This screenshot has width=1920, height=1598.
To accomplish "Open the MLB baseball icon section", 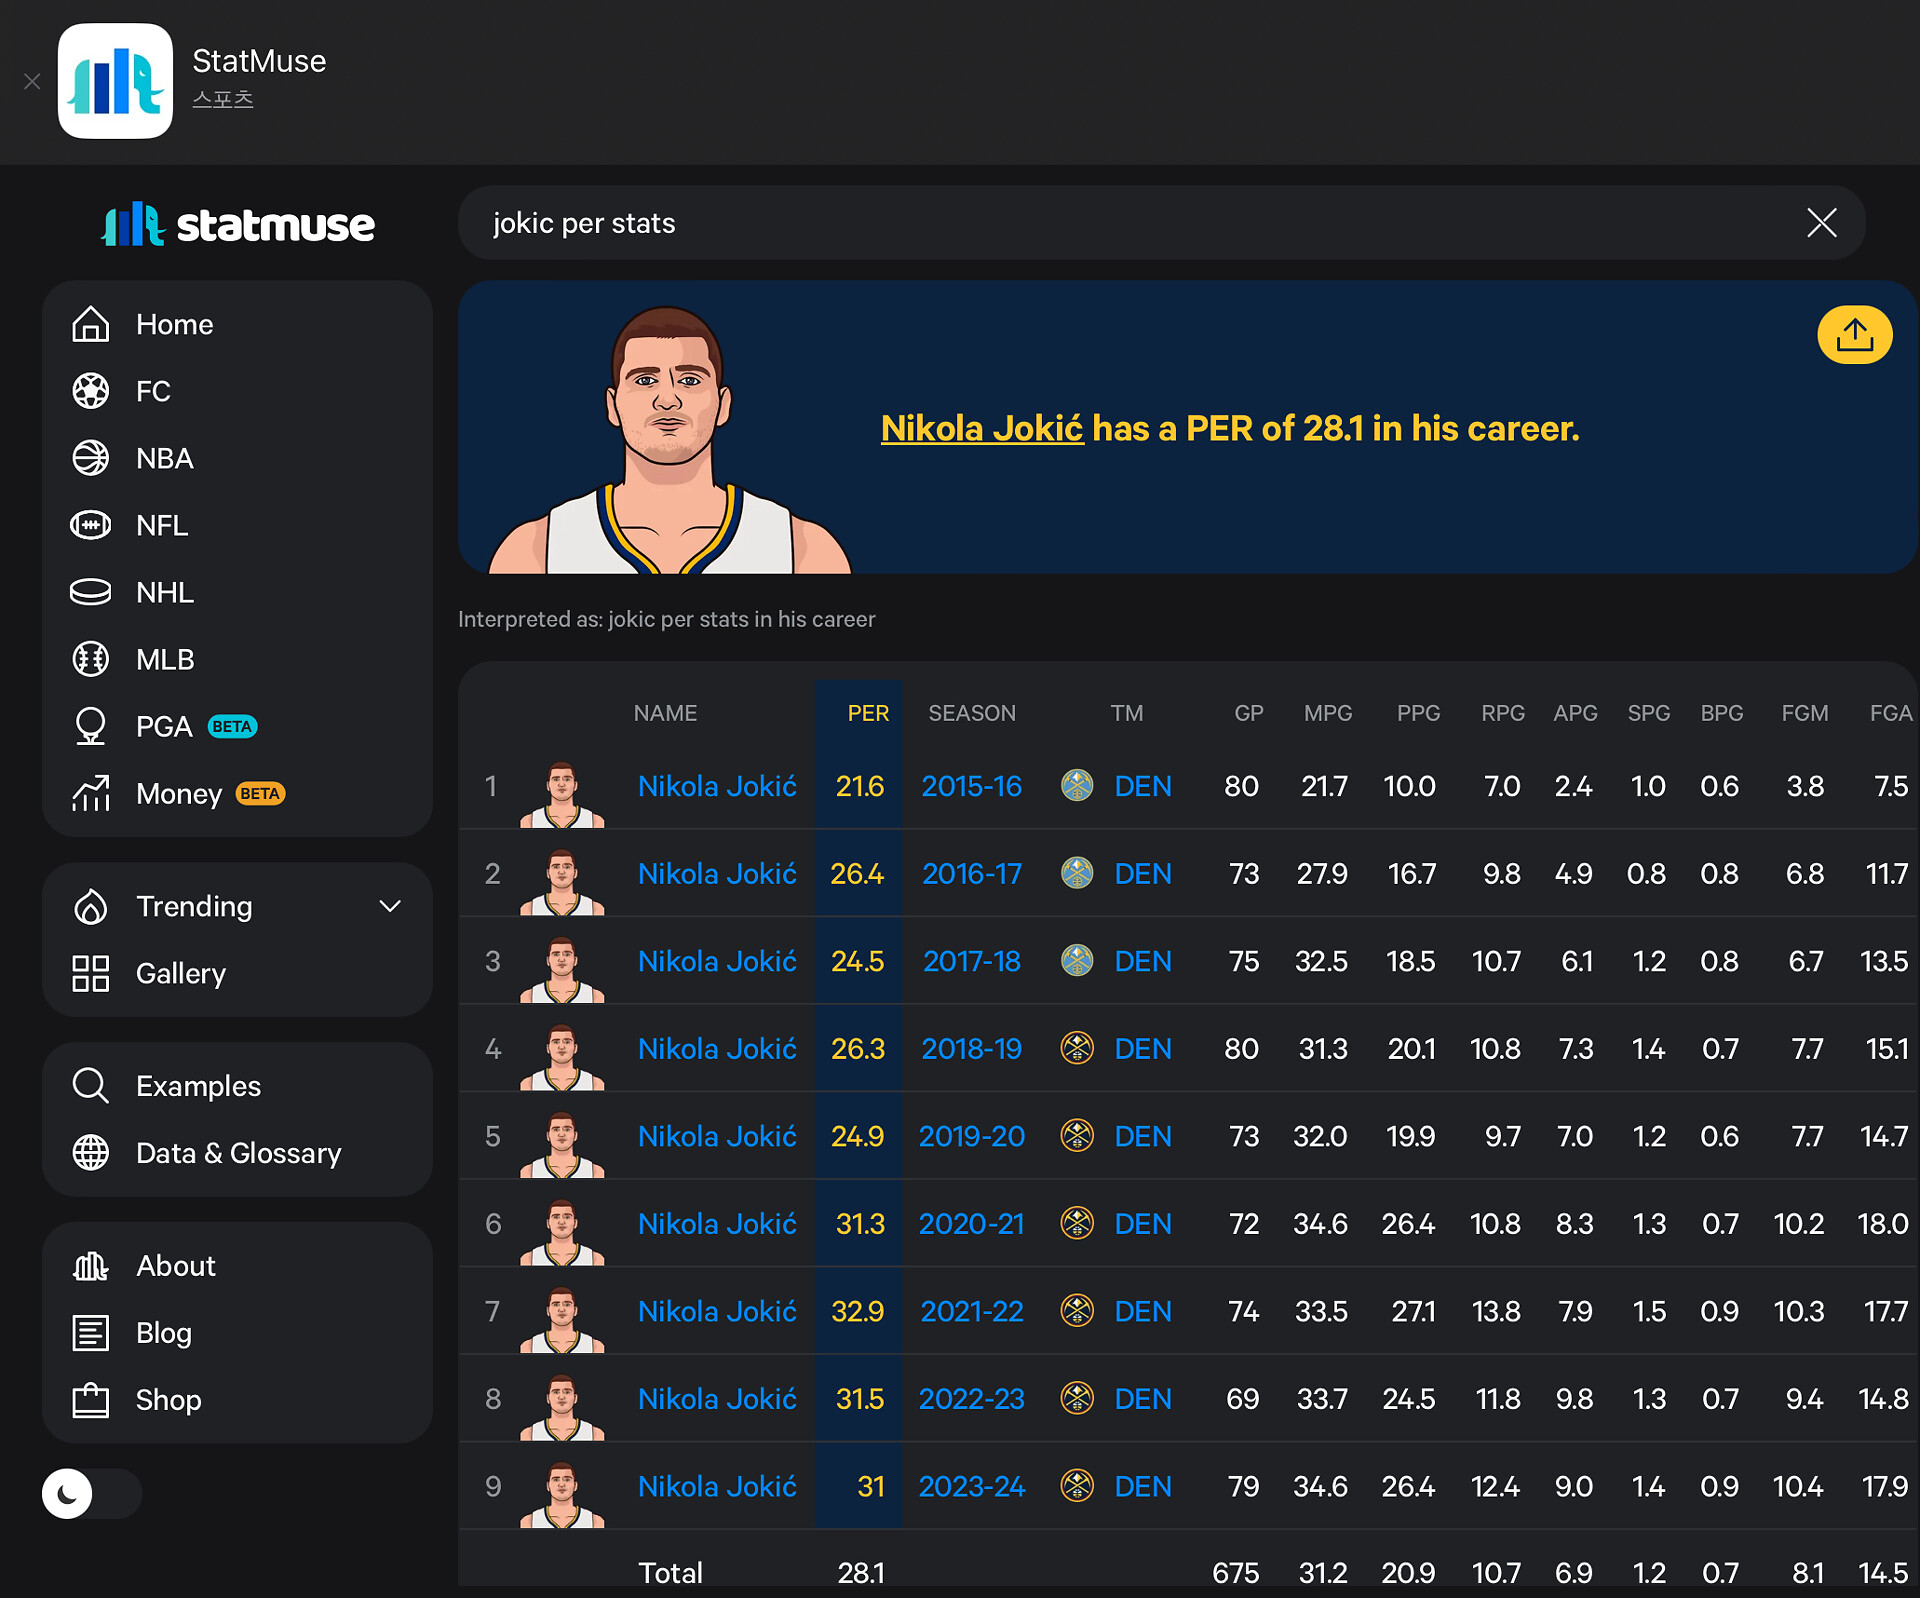I will 91,659.
